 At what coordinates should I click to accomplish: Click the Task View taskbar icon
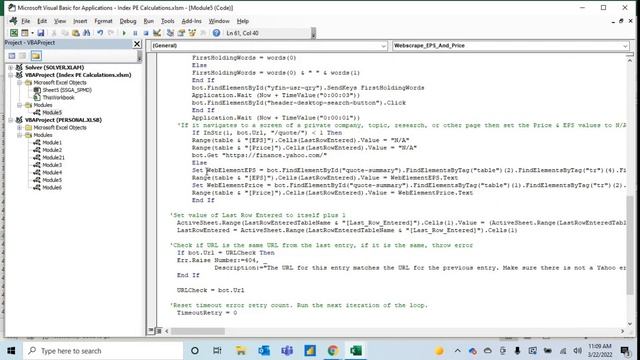[x=218, y=351]
